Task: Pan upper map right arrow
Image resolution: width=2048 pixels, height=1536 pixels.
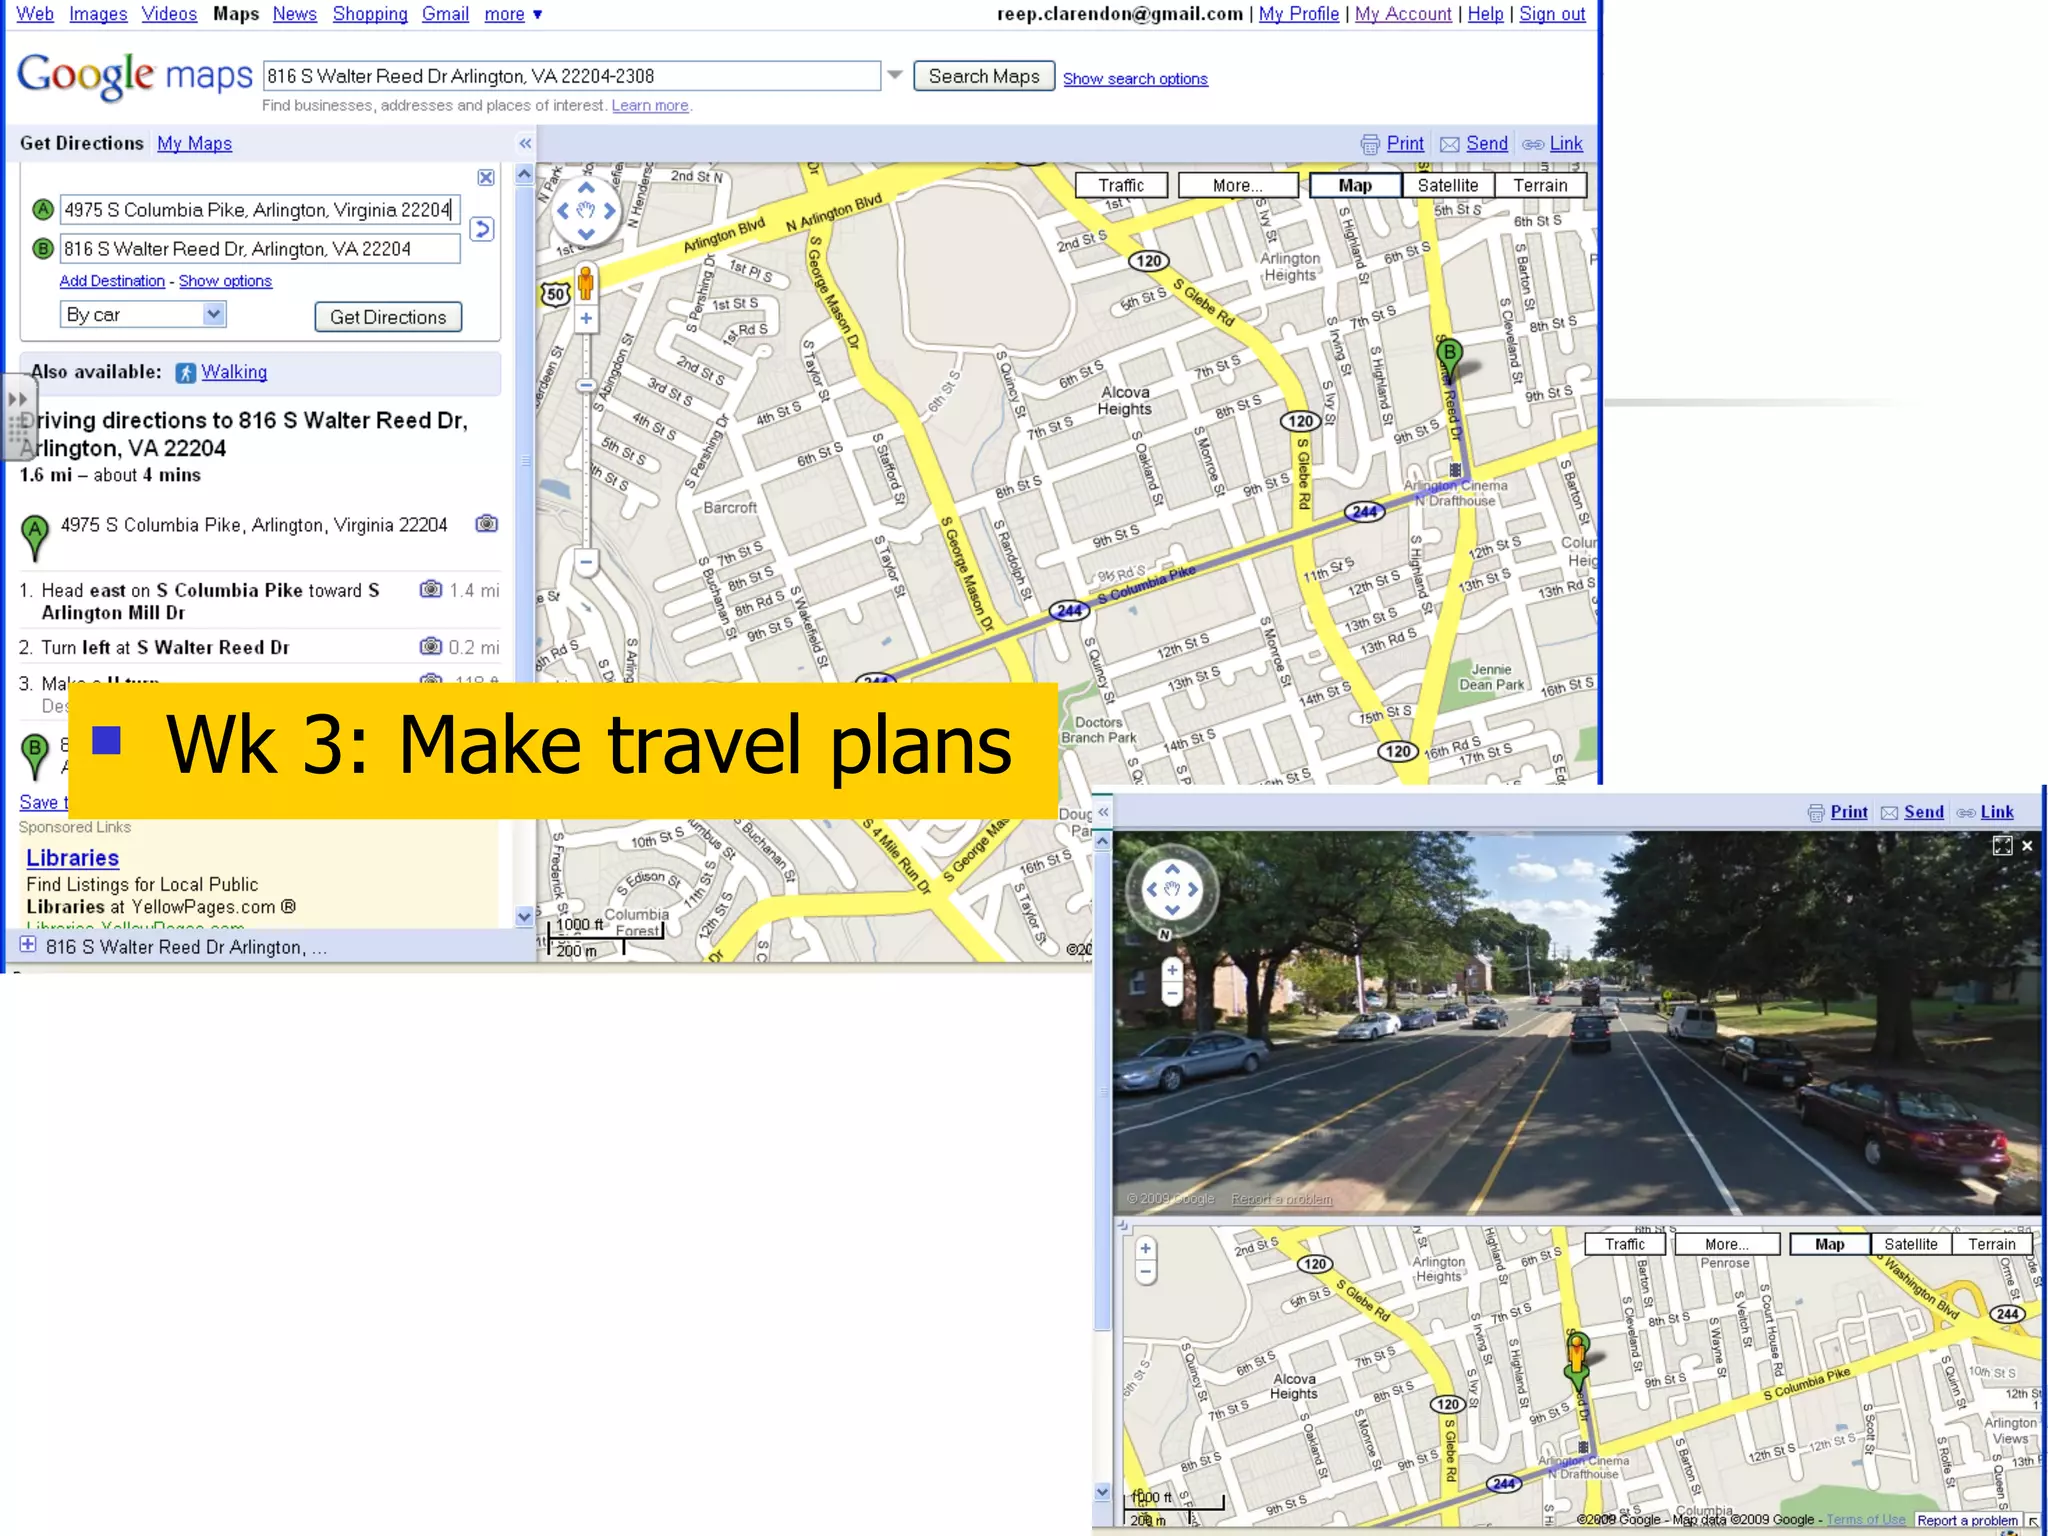Action: pyautogui.click(x=609, y=211)
